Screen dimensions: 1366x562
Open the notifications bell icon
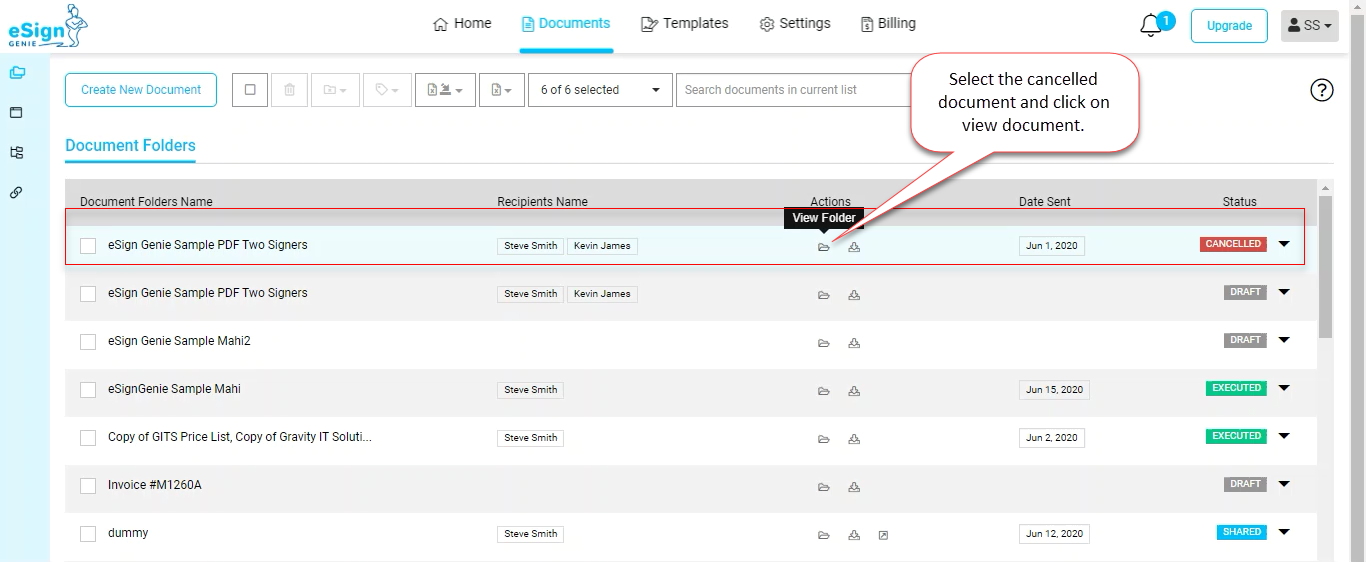click(x=1152, y=26)
